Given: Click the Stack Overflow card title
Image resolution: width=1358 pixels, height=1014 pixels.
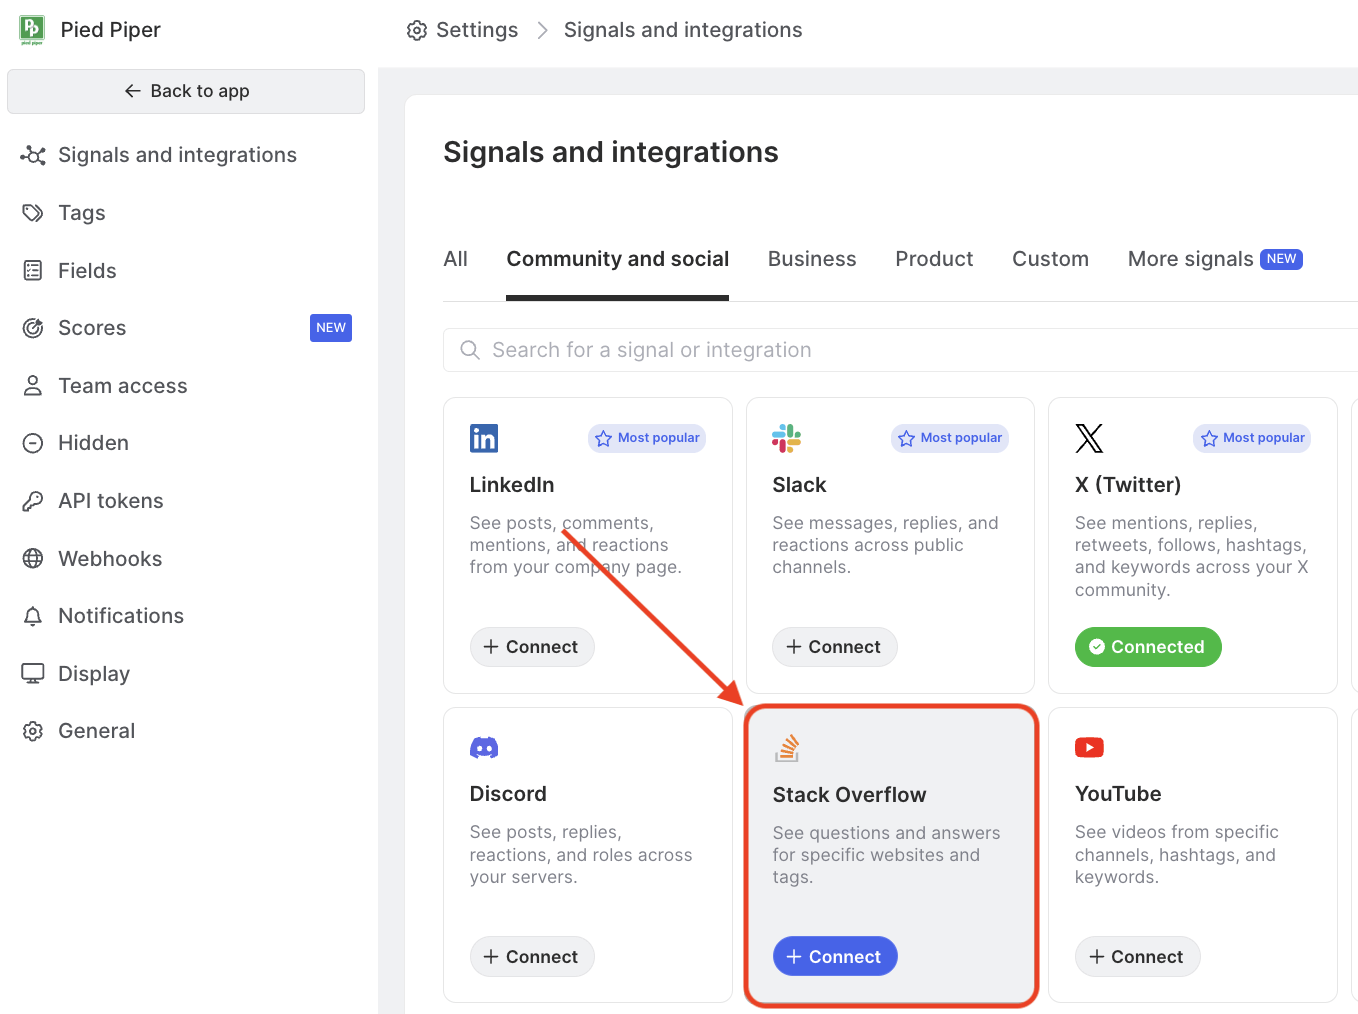Looking at the screenshot, I should (850, 795).
